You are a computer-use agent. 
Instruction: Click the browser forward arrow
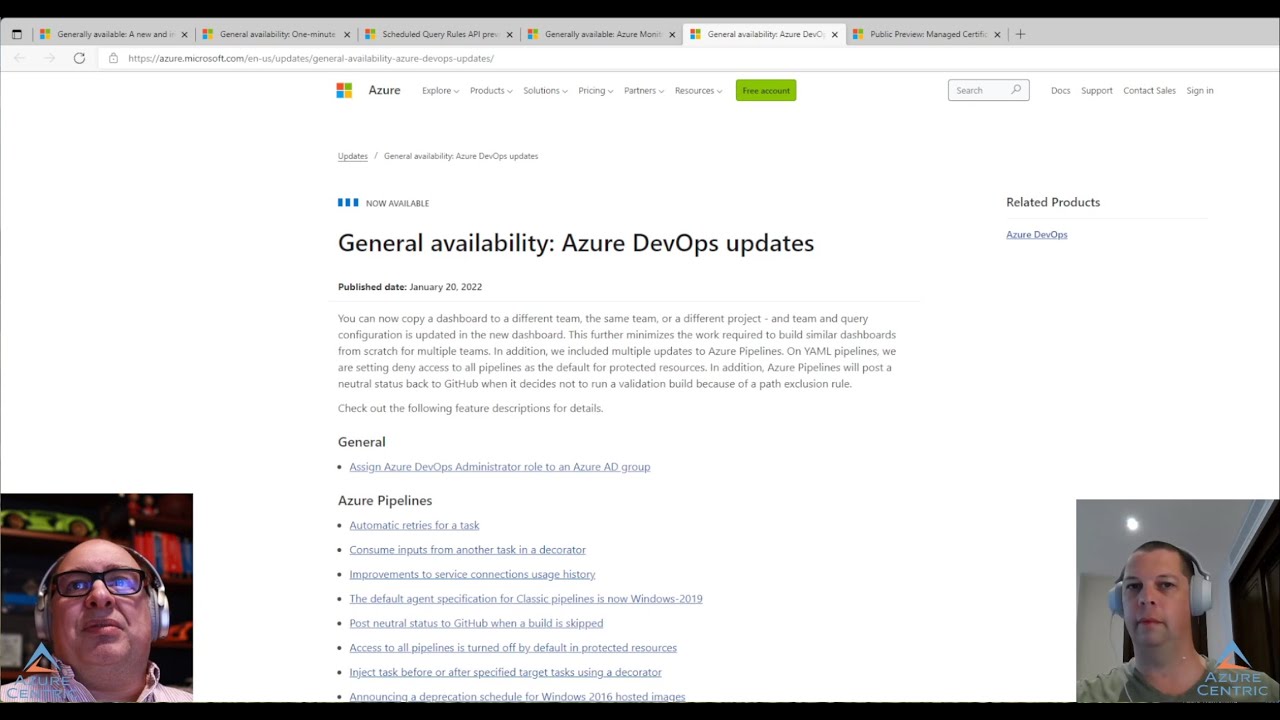tap(49, 58)
